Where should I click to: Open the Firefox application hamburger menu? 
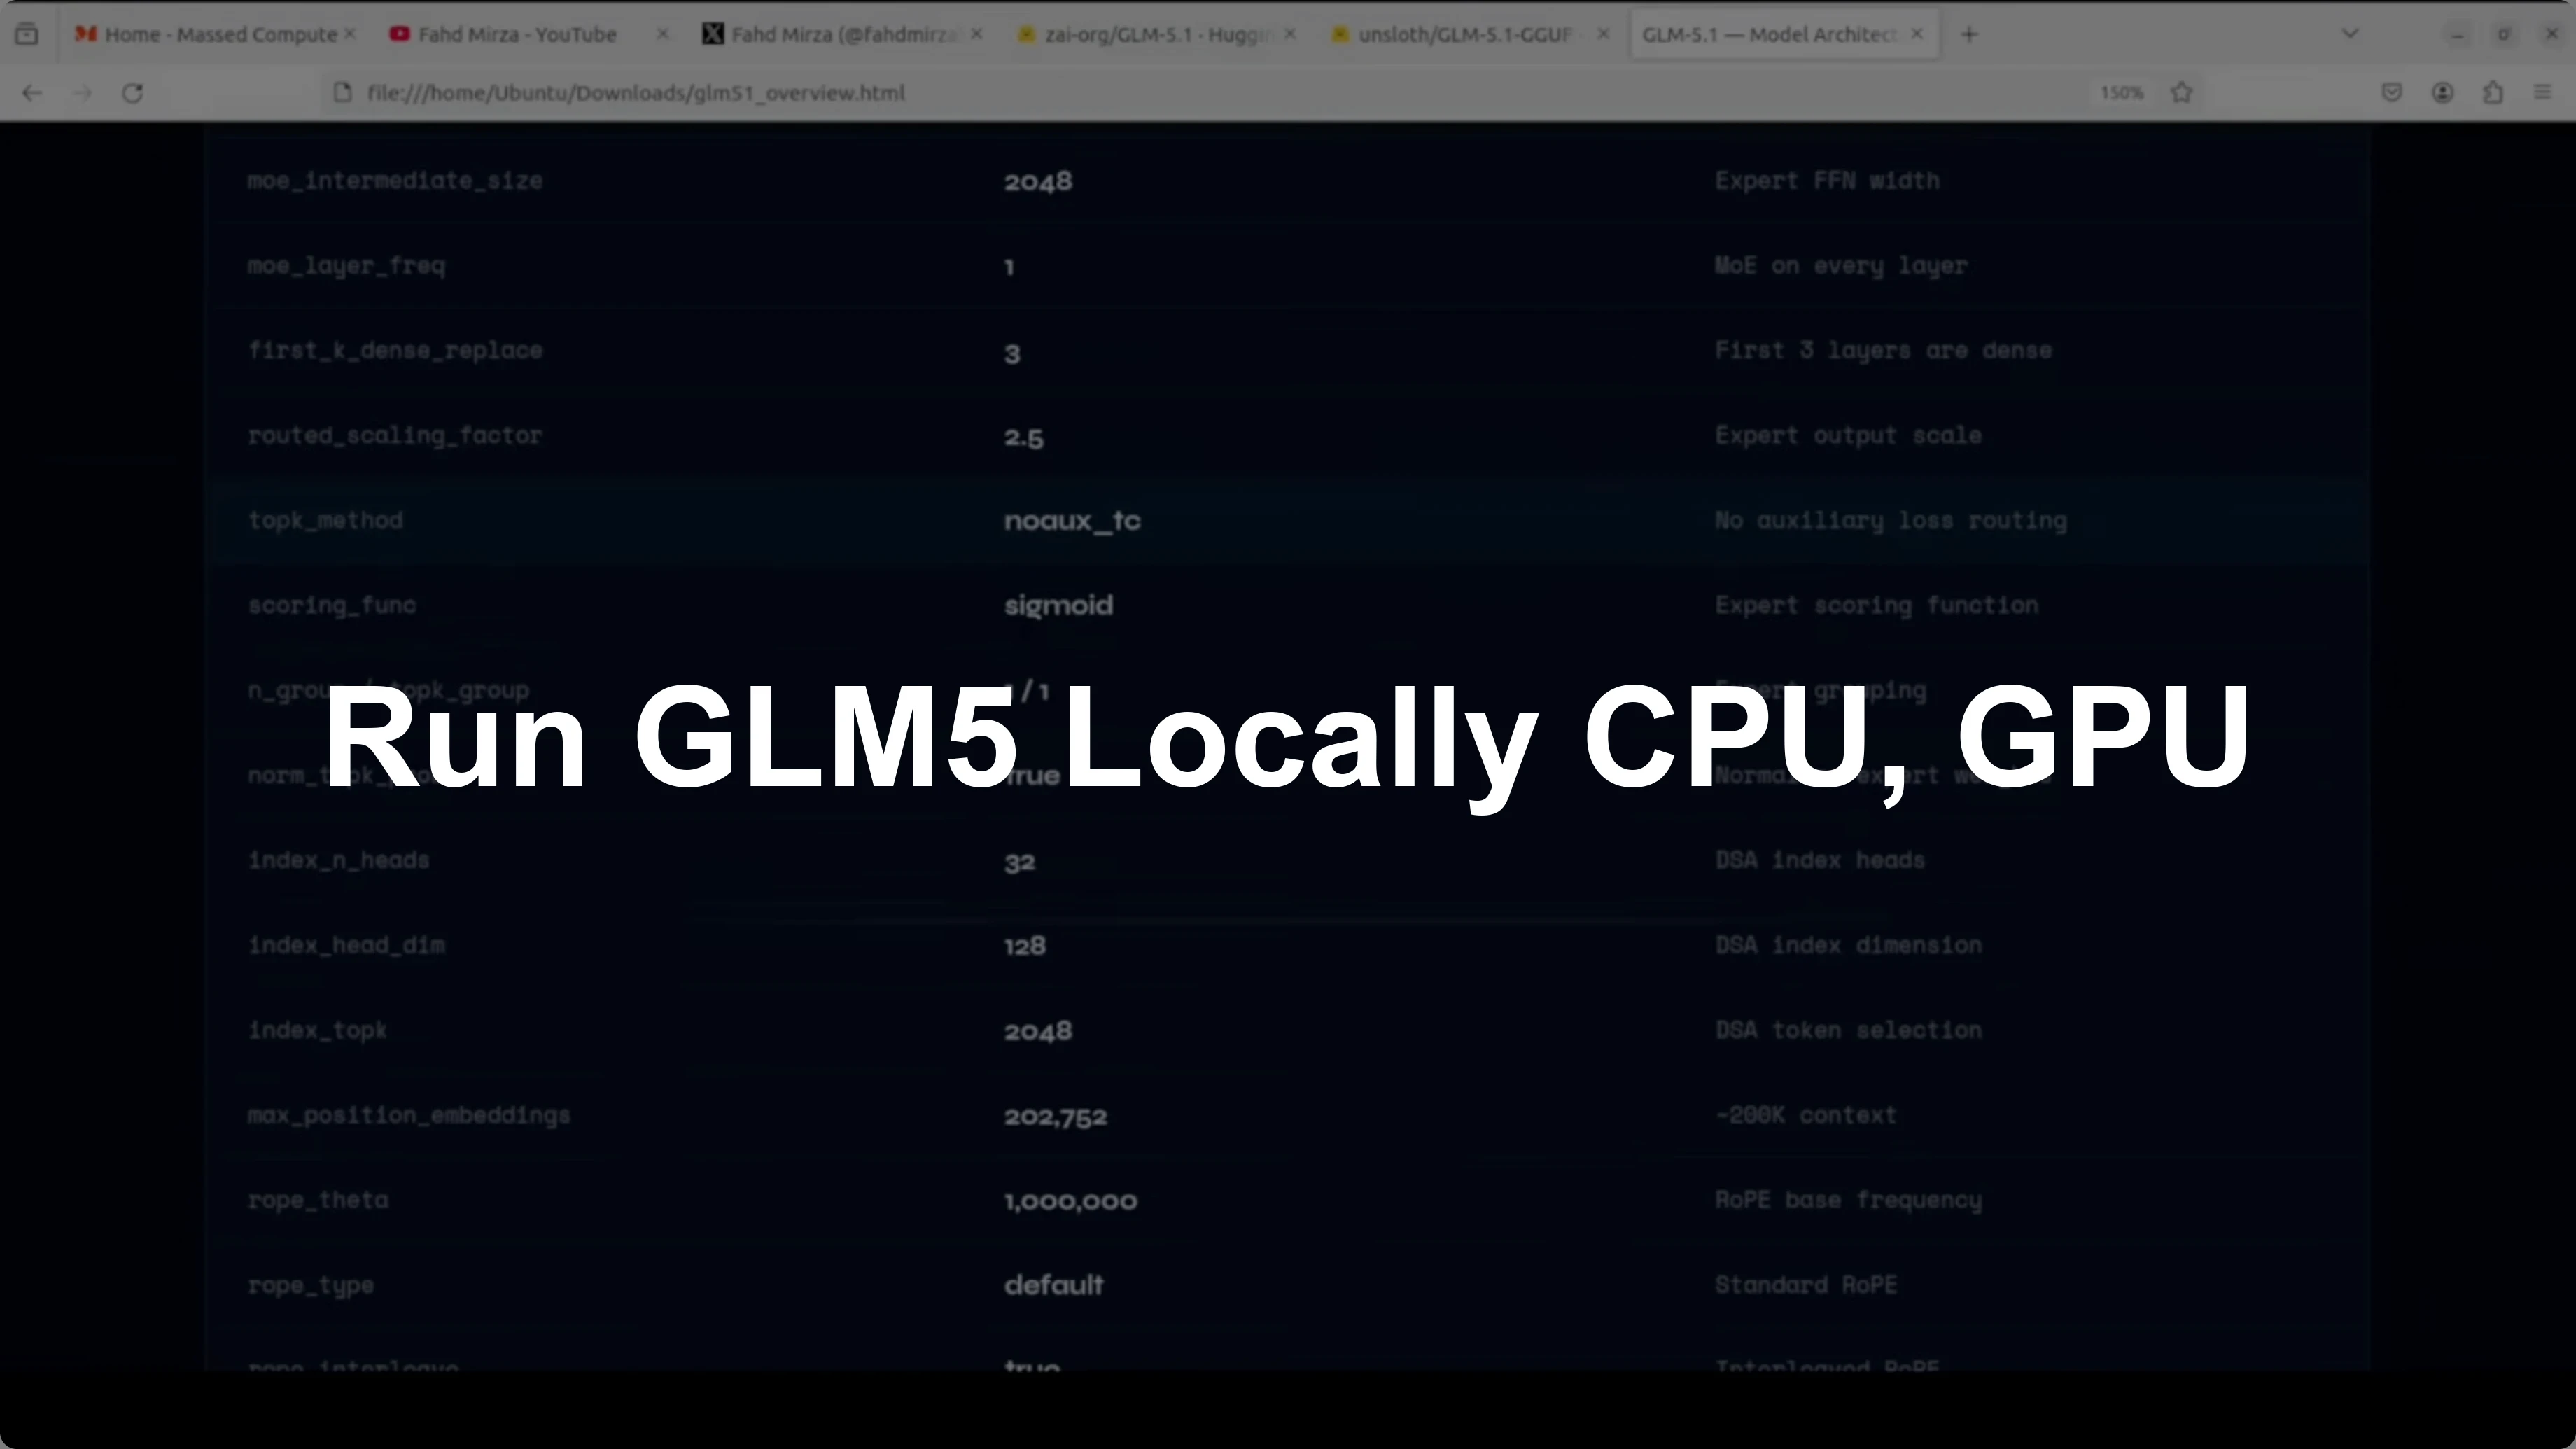pos(2543,93)
